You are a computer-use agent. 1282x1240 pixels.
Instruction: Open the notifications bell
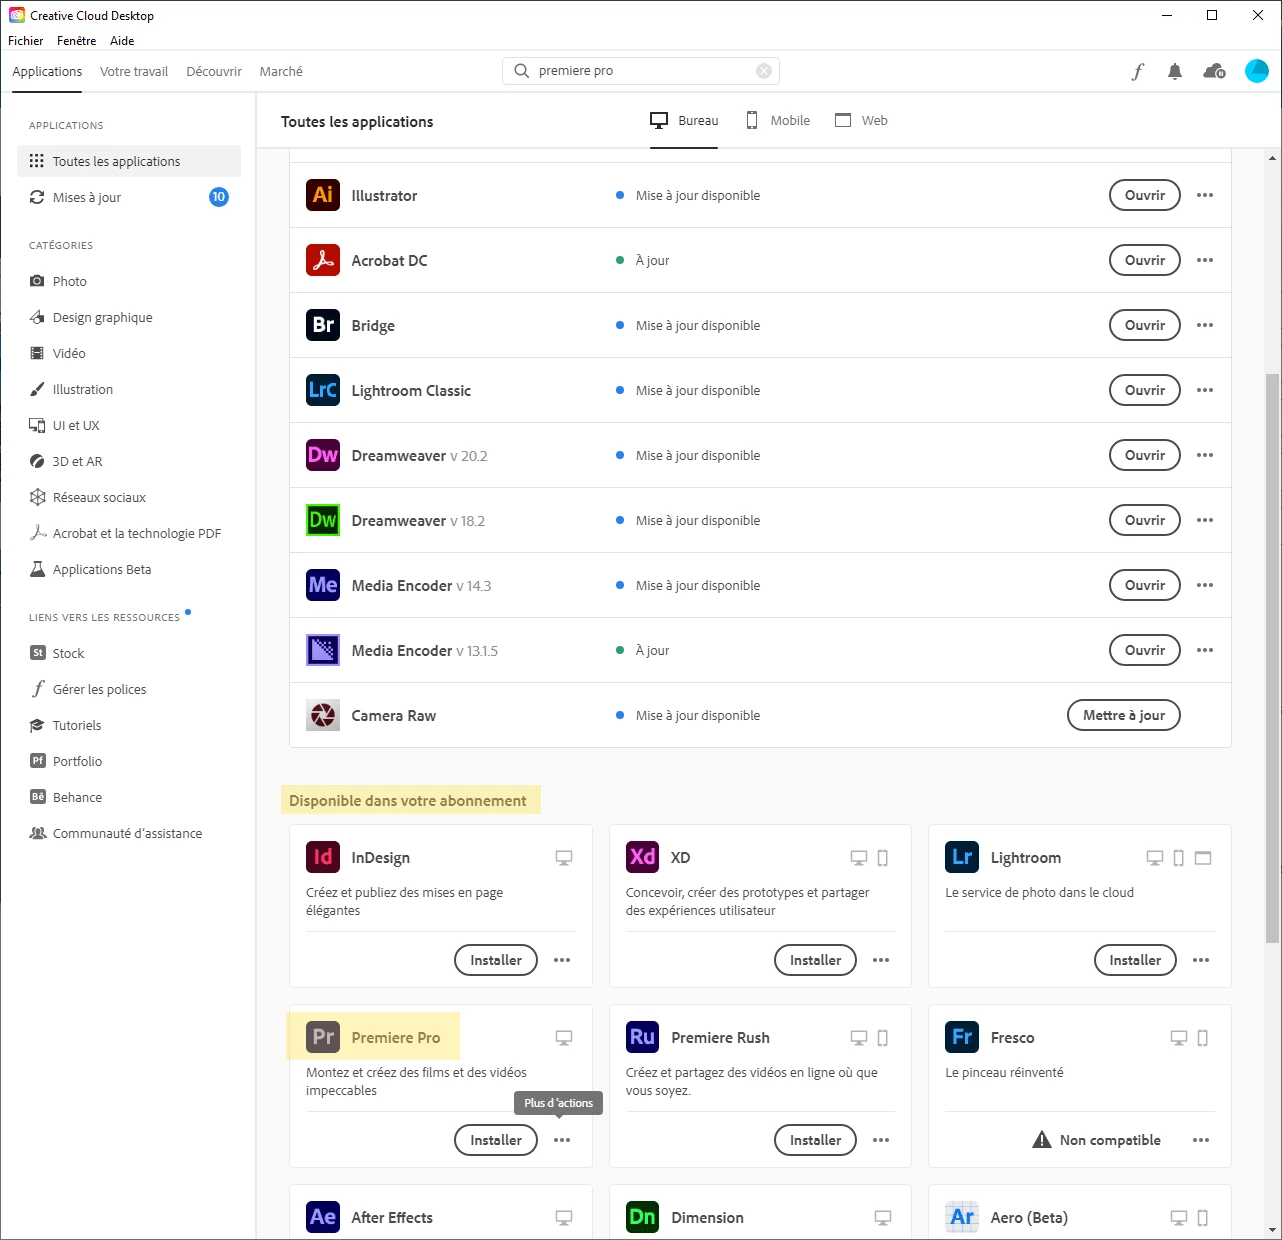1175,71
